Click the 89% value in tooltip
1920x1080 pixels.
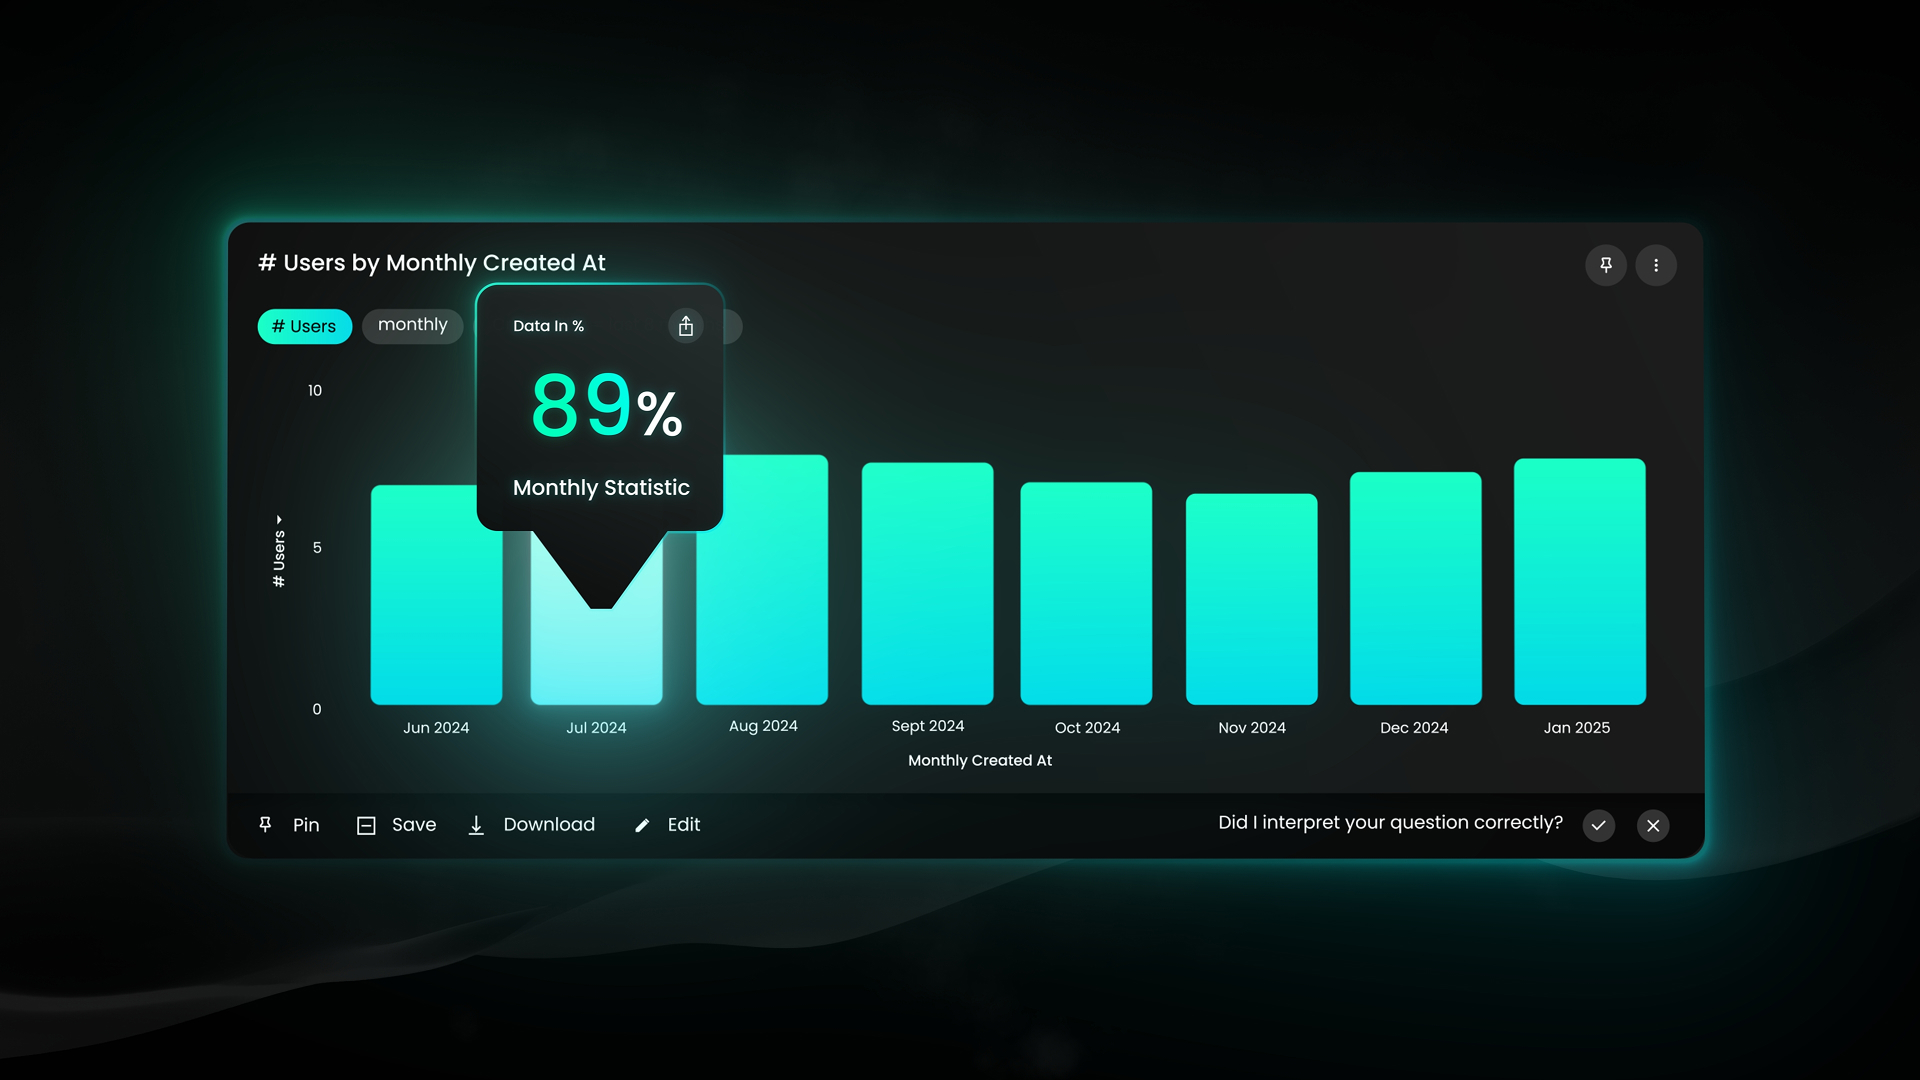pyautogui.click(x=606, y=406)
